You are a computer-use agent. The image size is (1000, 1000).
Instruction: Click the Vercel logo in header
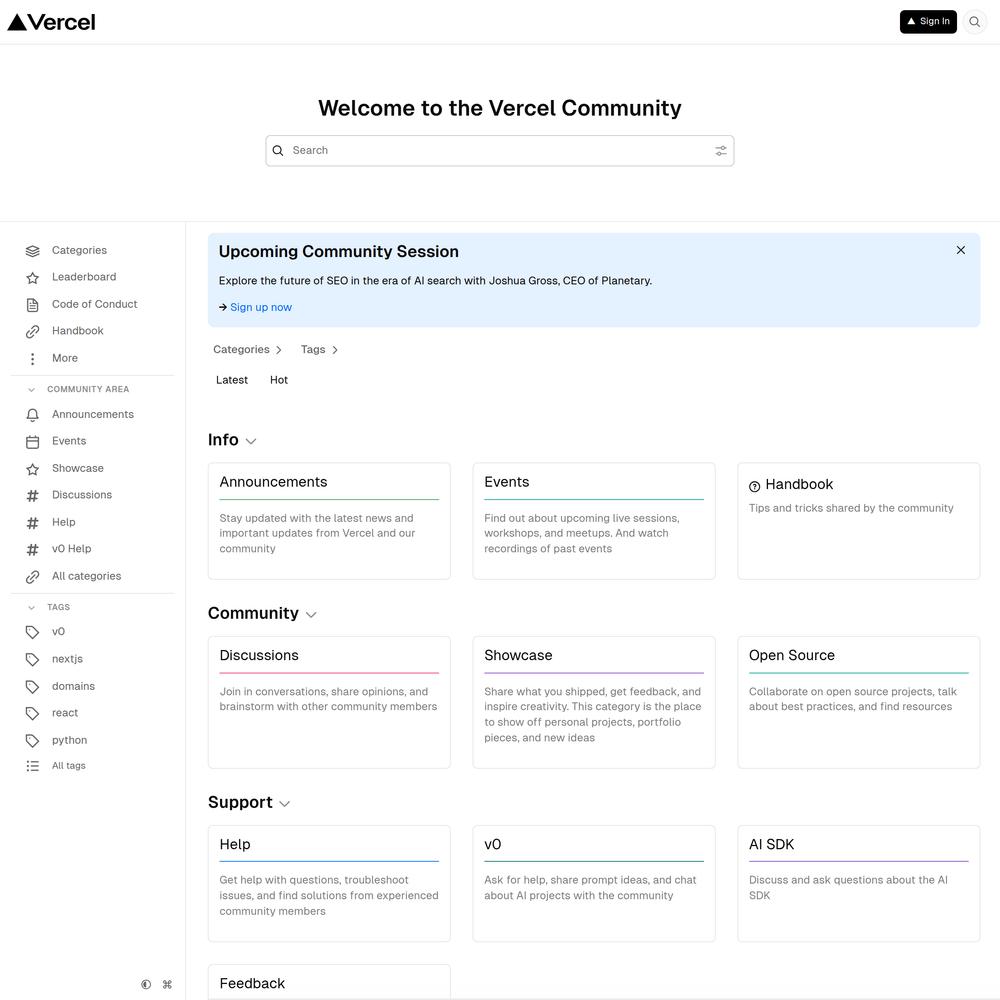(x=51, y=22)
